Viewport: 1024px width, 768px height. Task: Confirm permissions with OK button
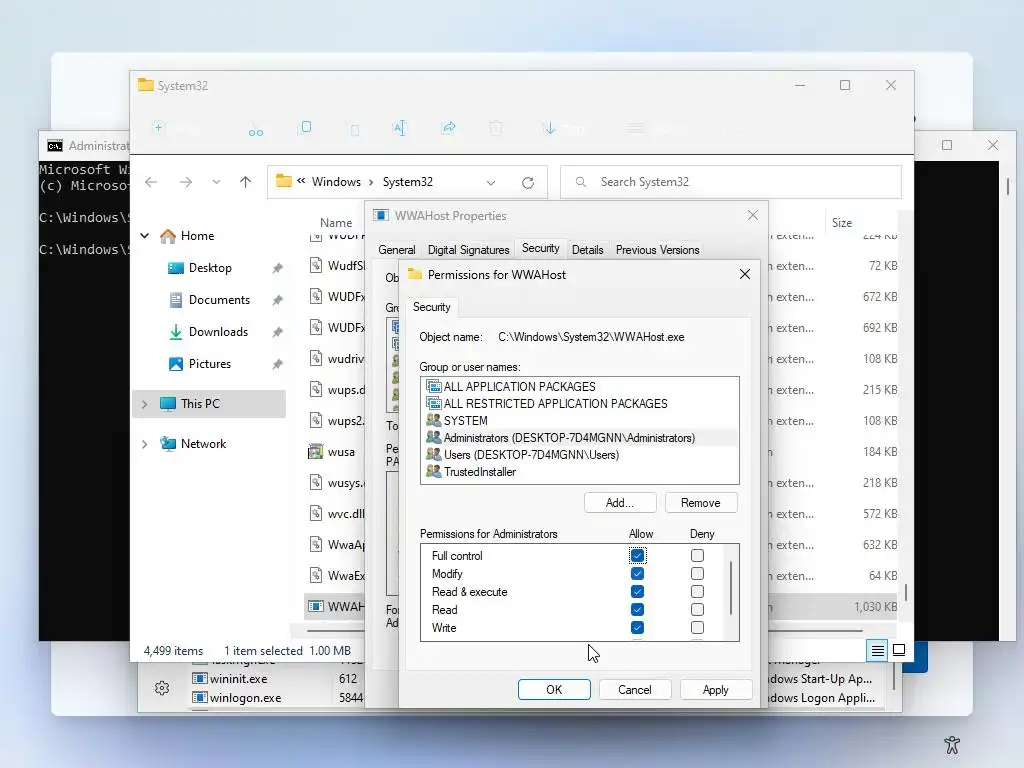[554, 690]
